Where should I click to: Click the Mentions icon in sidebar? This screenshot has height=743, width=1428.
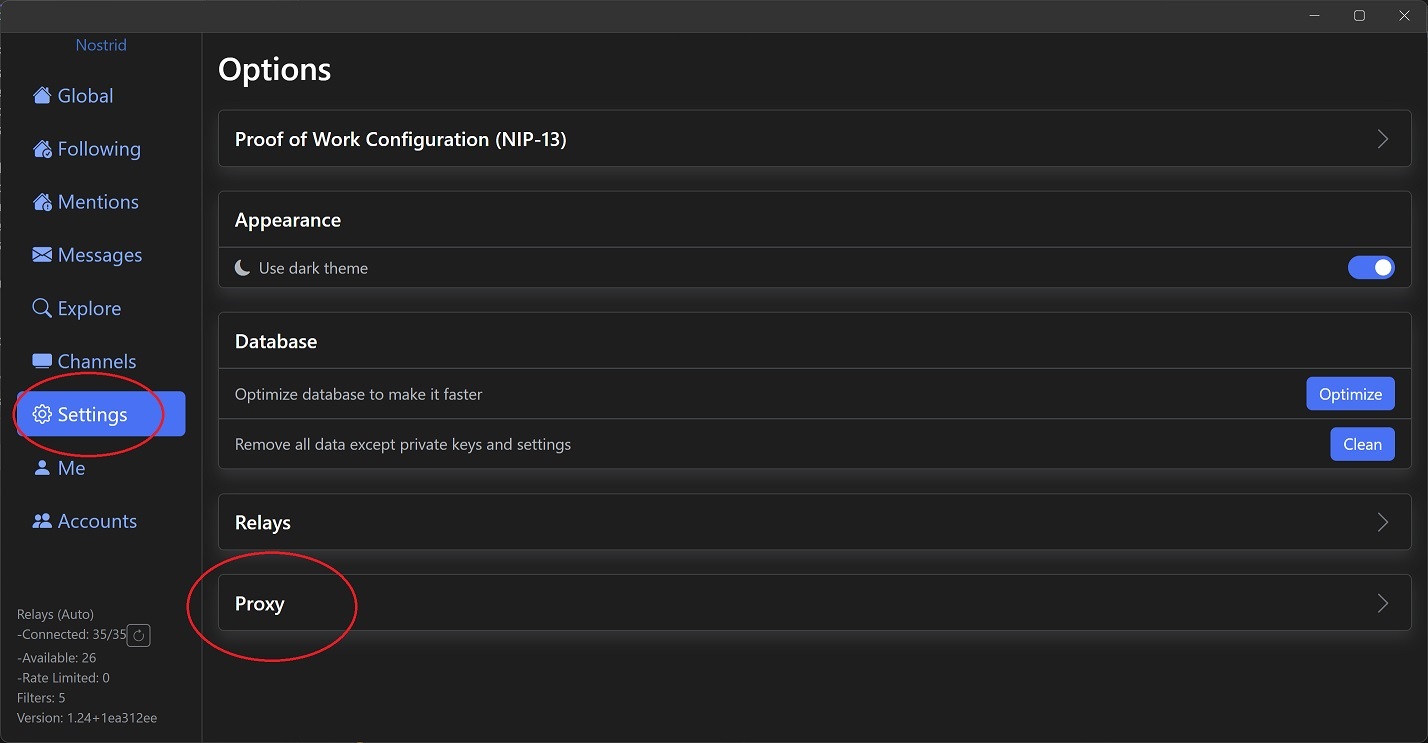(42, 202)
